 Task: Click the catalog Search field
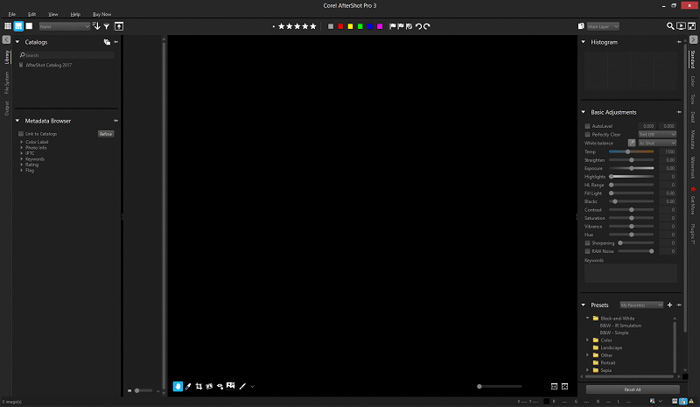point(65,55)
